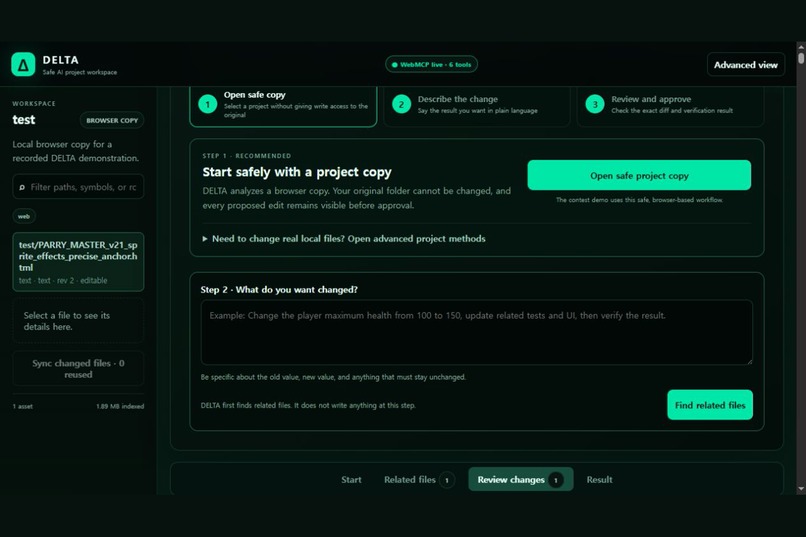Open the Related files tab
The image size is (806, 537).
(418, 479)
